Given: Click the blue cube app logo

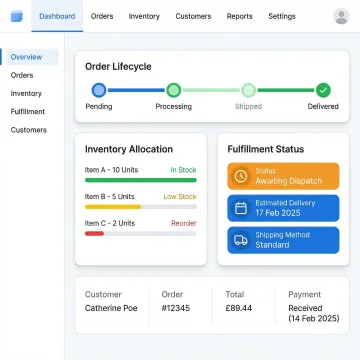Looking at the screenshot, I should click(x=17, y=16).
